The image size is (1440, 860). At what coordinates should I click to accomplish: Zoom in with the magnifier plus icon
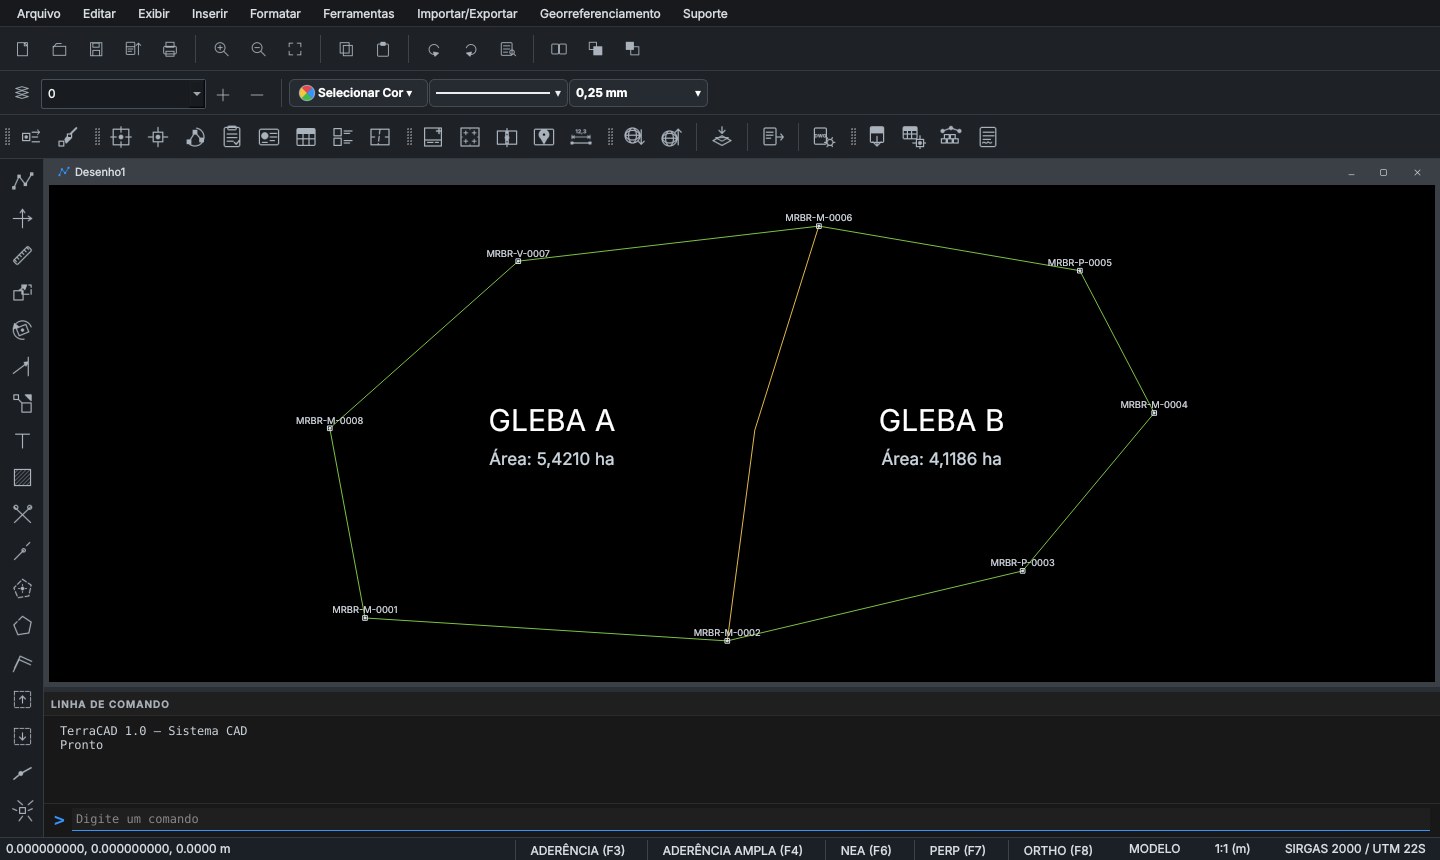coord(221,49)
